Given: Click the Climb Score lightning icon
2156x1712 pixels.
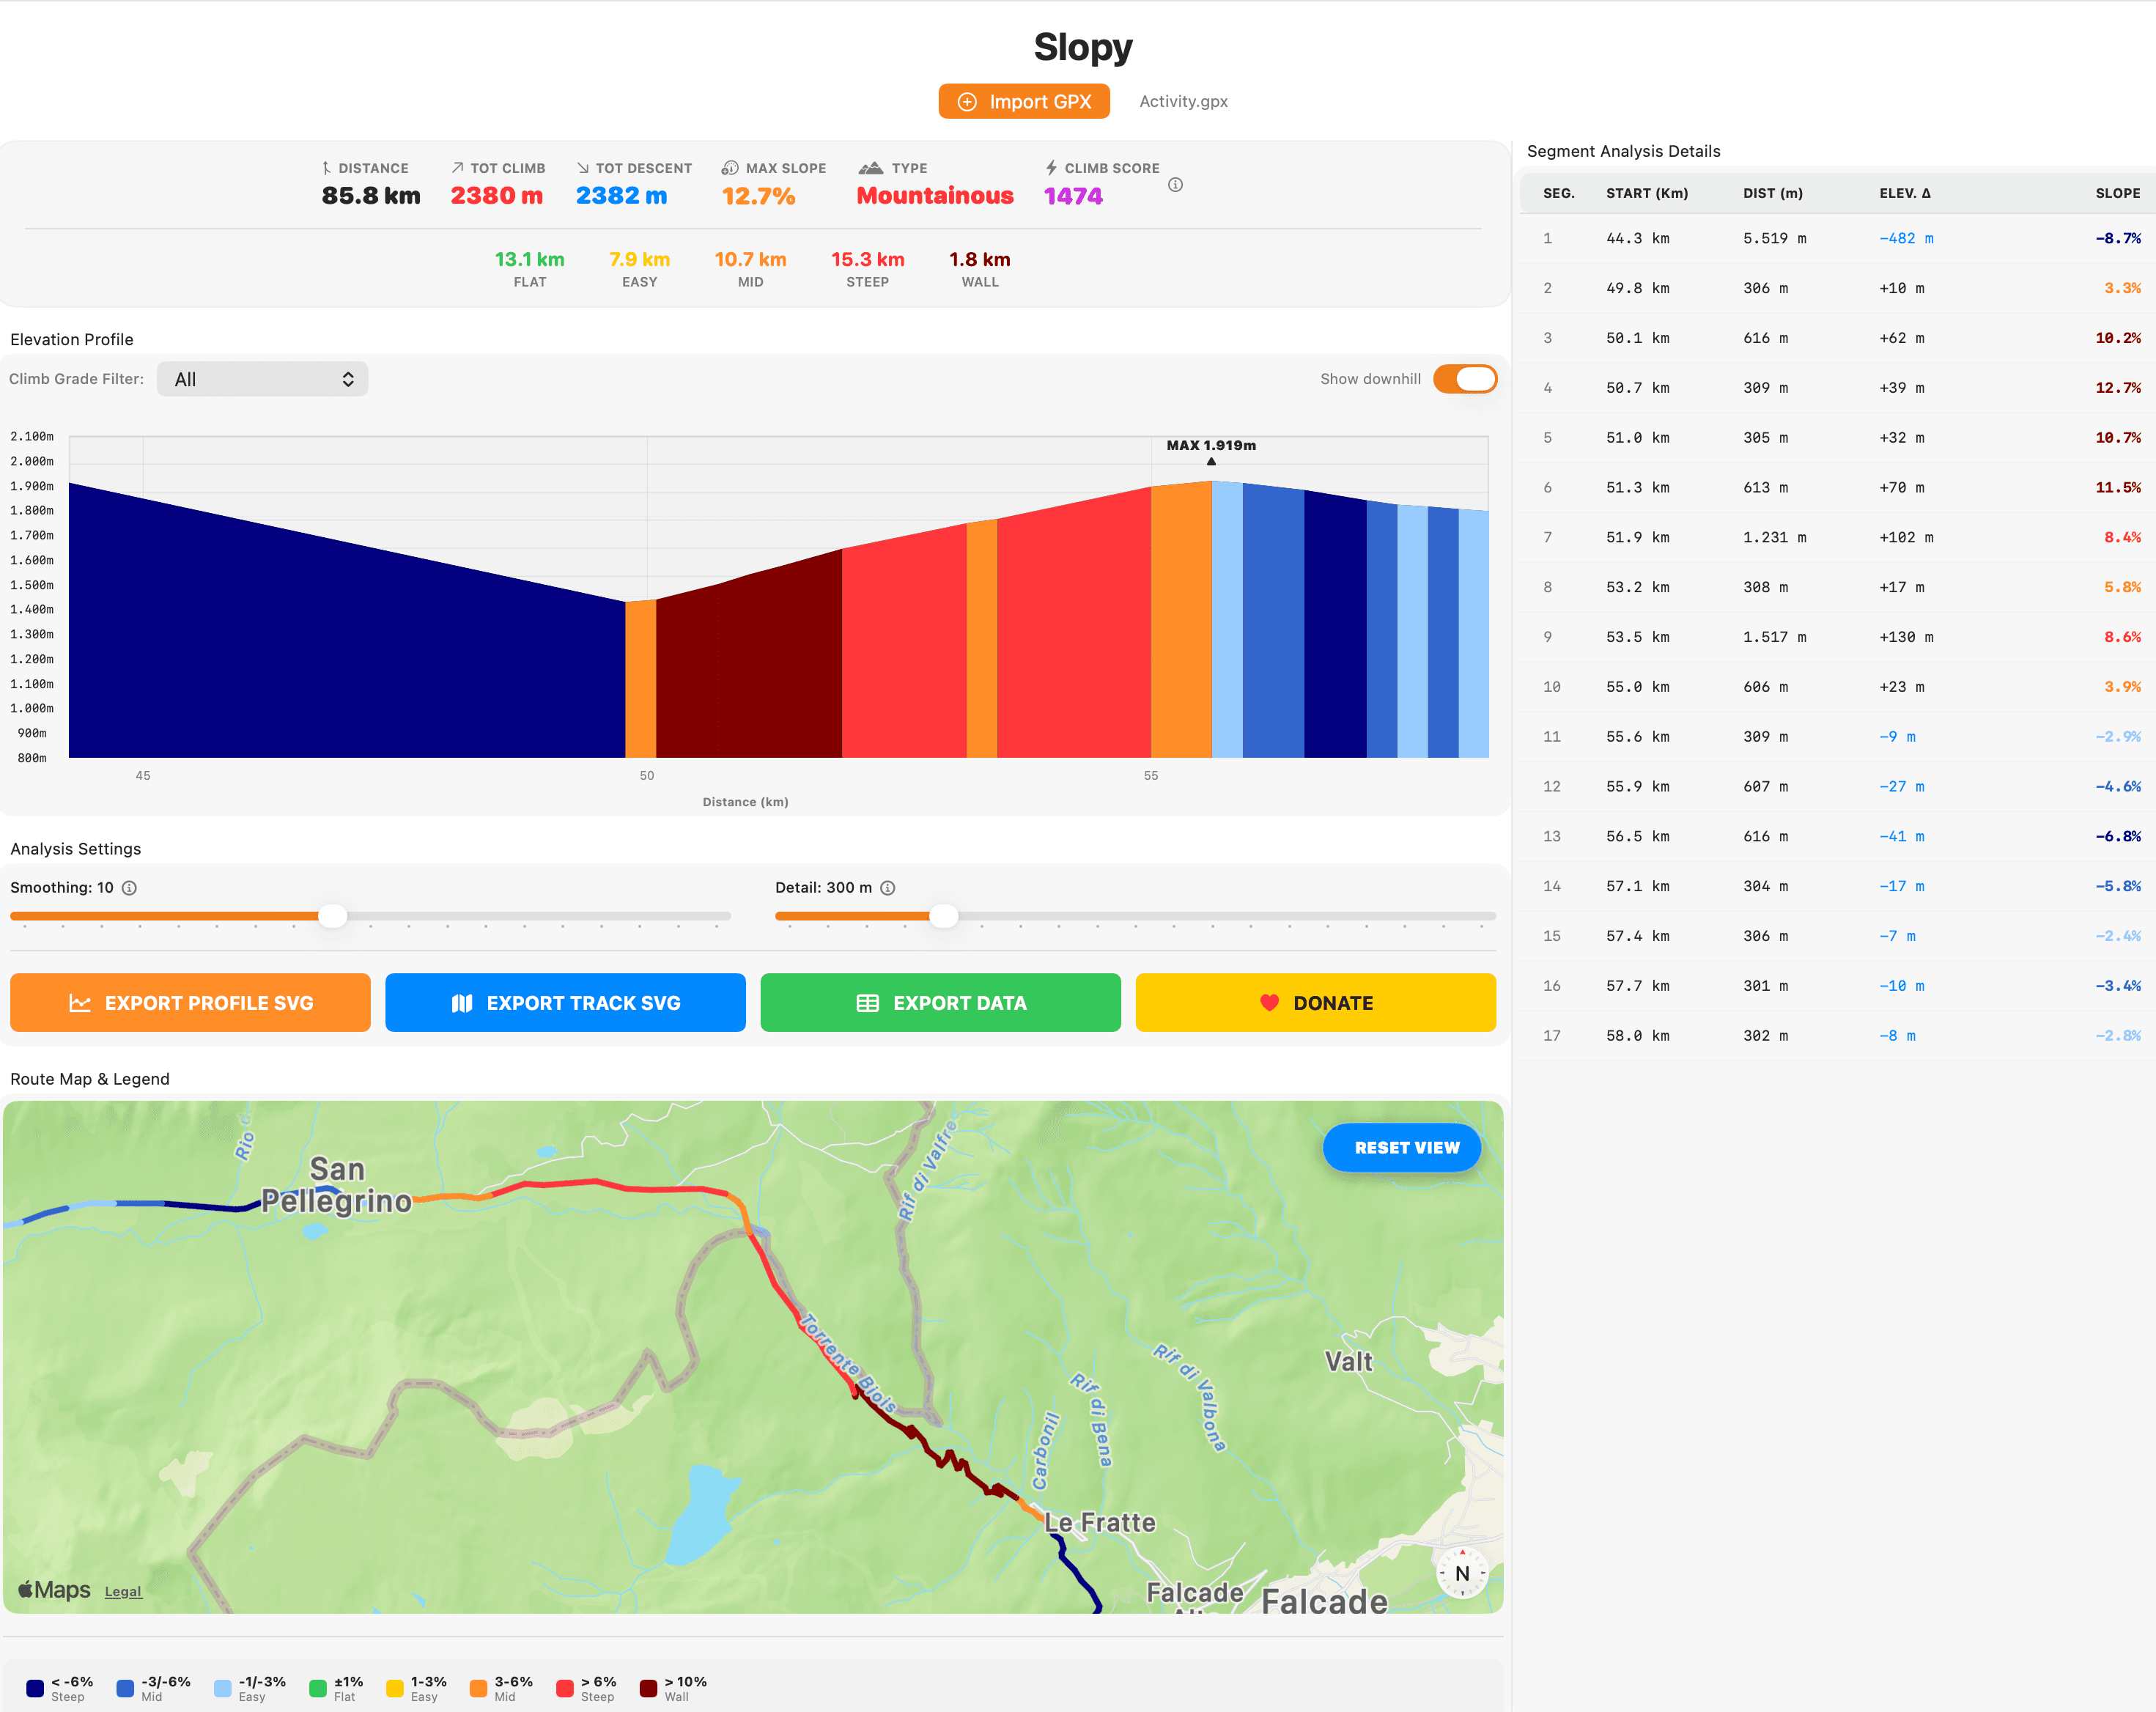Looking at the screenshot, I should [1051, 168].
